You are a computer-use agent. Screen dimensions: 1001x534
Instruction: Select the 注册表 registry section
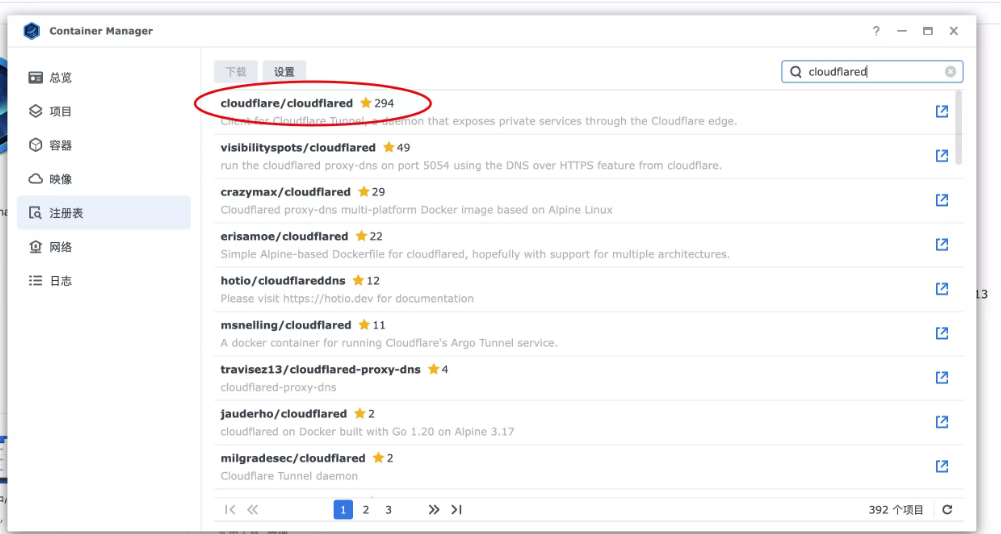click(x=104, y=213)
